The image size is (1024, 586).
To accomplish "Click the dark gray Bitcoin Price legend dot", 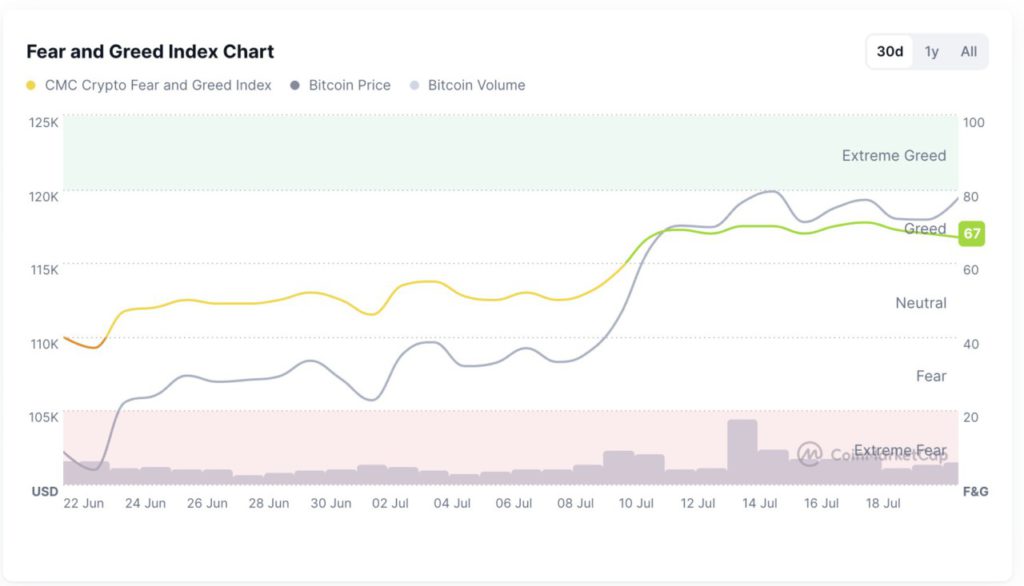I will coord(296,85).
